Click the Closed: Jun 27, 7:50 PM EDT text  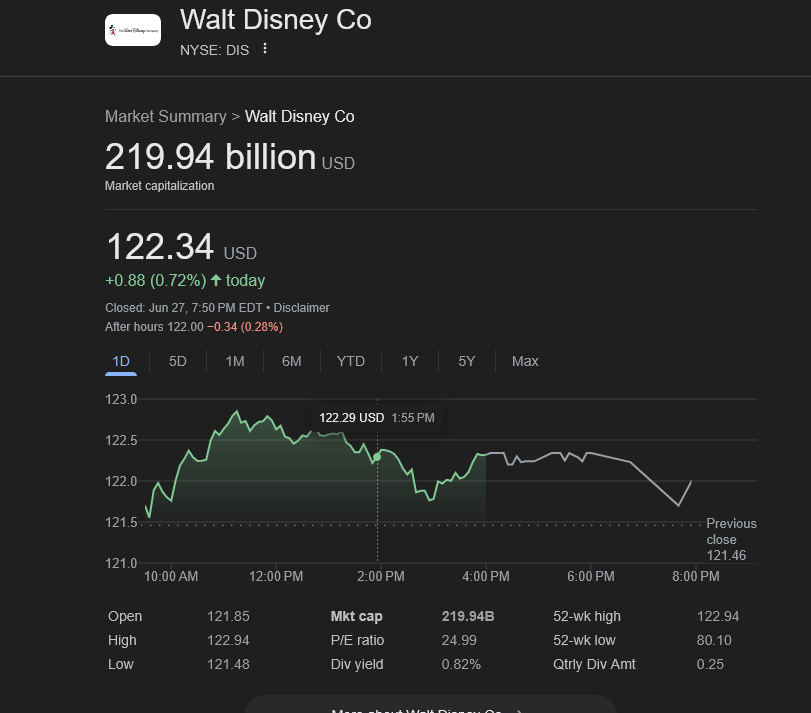(x=184, y=308)
